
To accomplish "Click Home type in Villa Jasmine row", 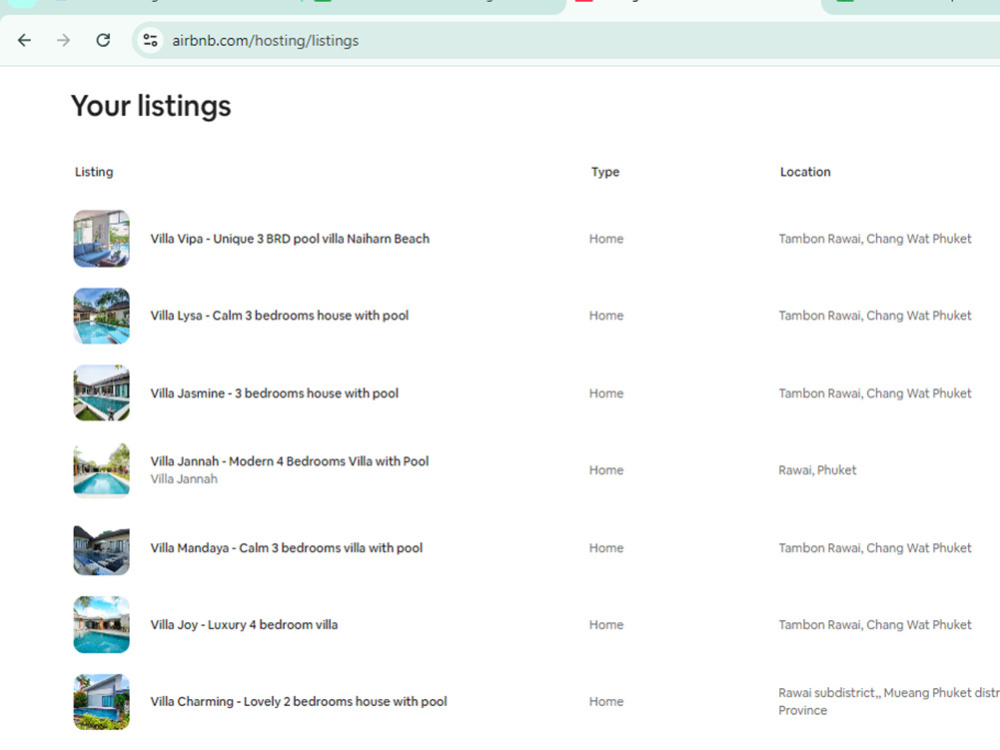I will point(607,393).
